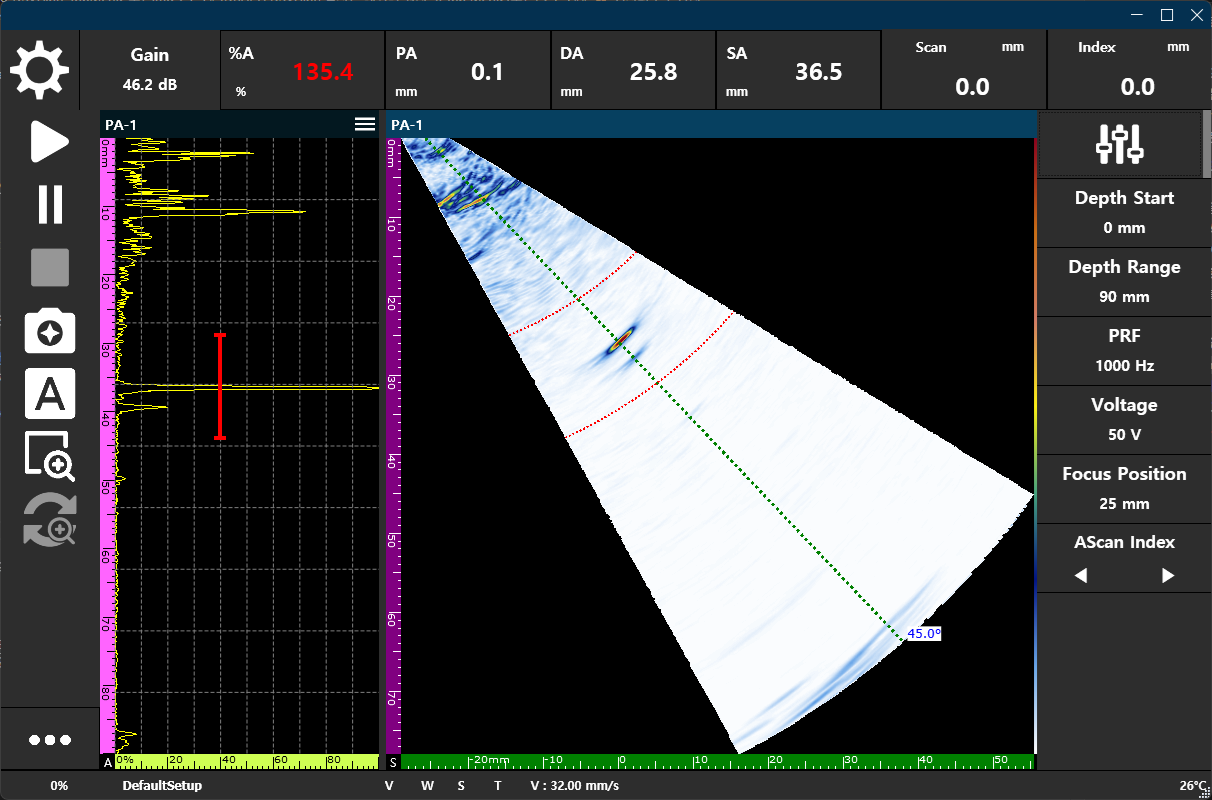Adjust the PRF 1000 Hz parameter
1212x800 pixels.
click(x=1124, y=350)
